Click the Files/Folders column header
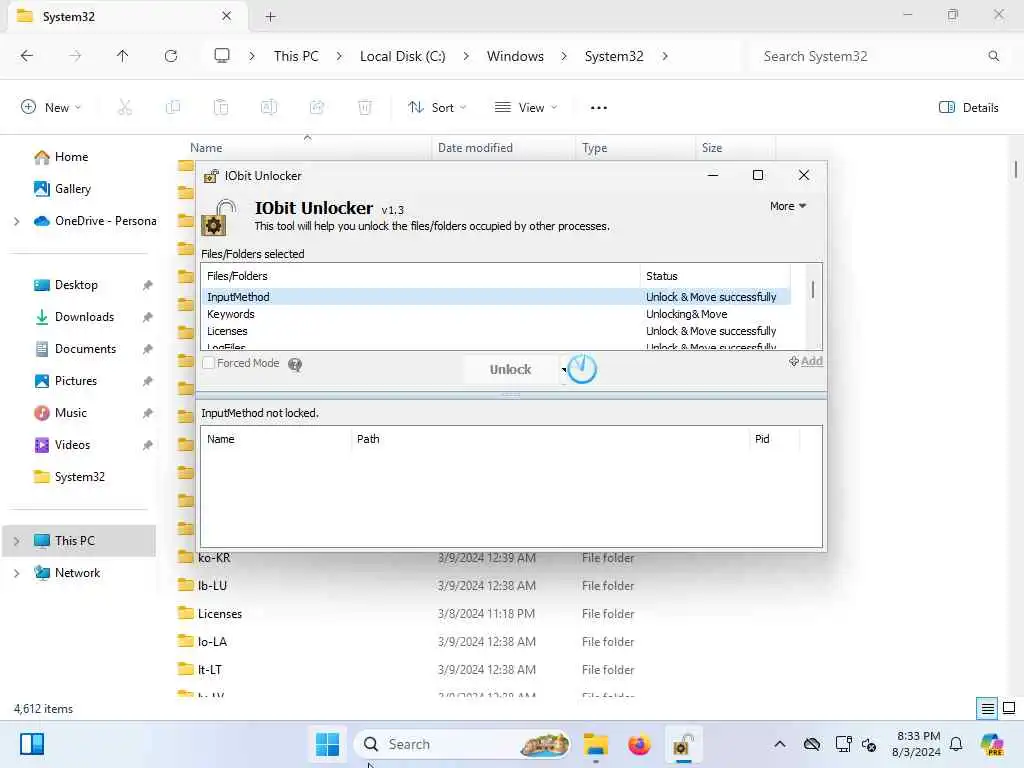The height and width of the screenshot is (768, 1024). pyautogui.click(x=421, y=276)
